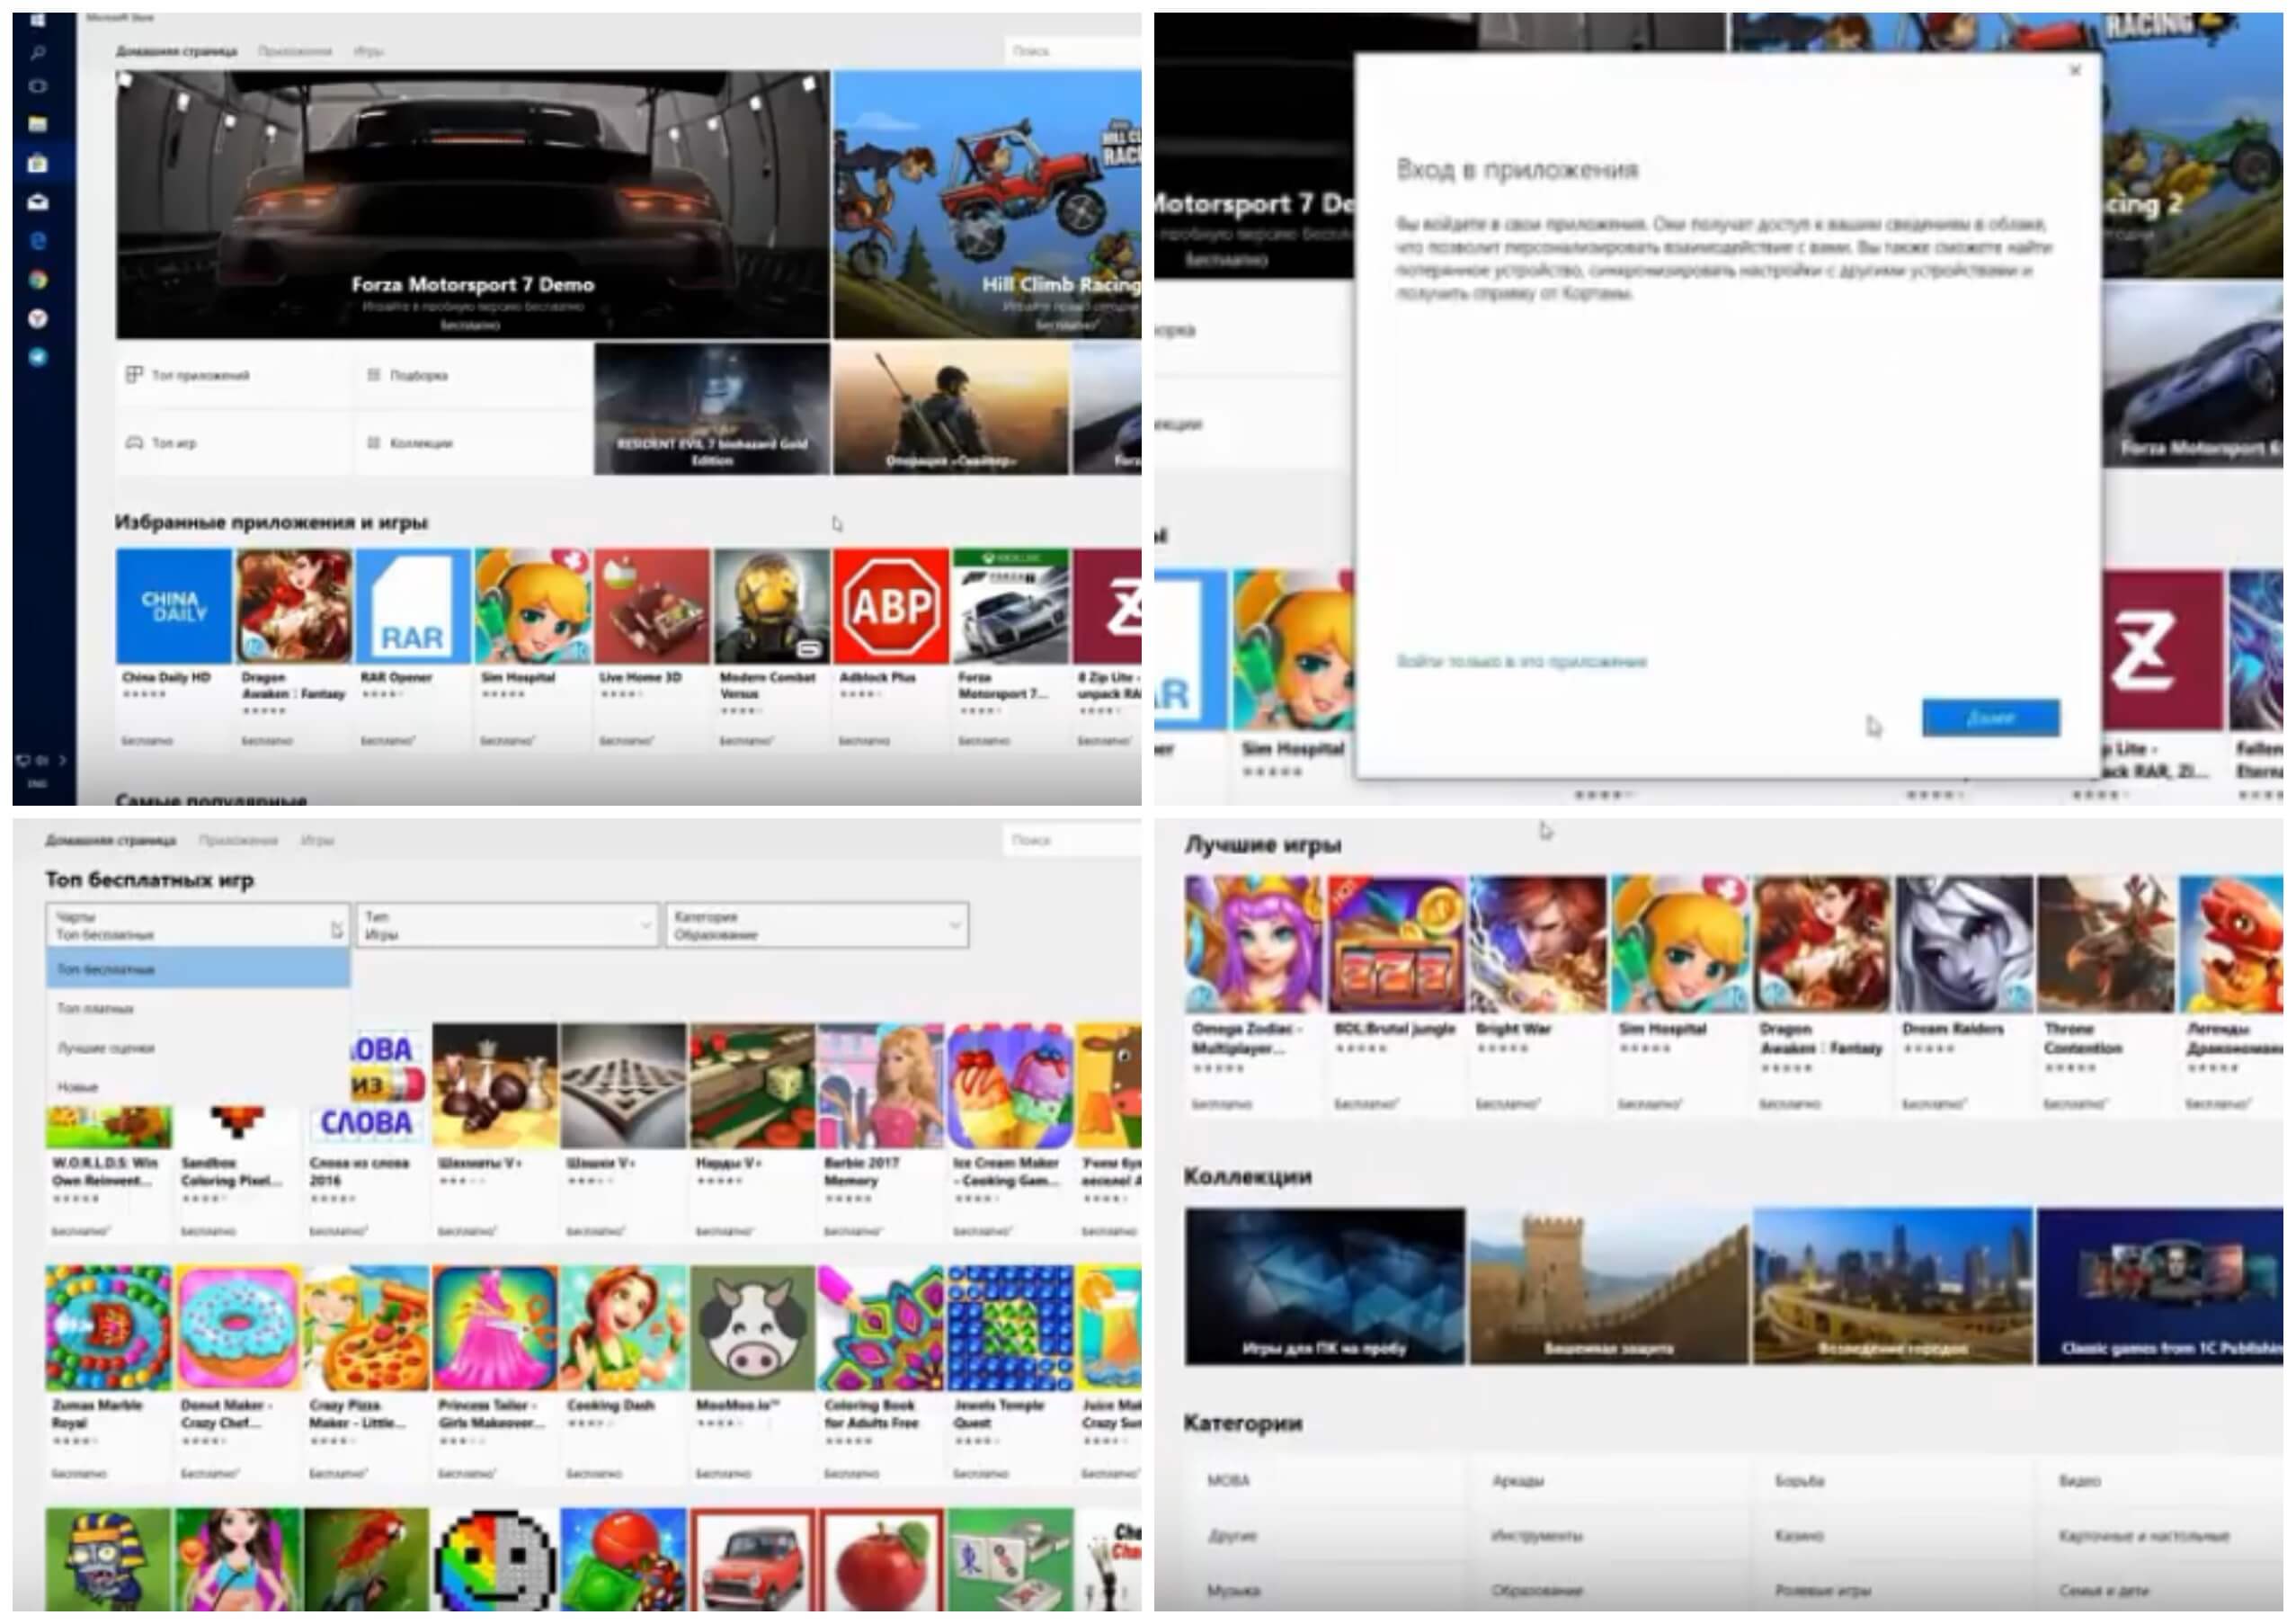Close the Вход в приложения dialog
This screenshot has width=2296, height=1624.
(x=2075, y=70)
